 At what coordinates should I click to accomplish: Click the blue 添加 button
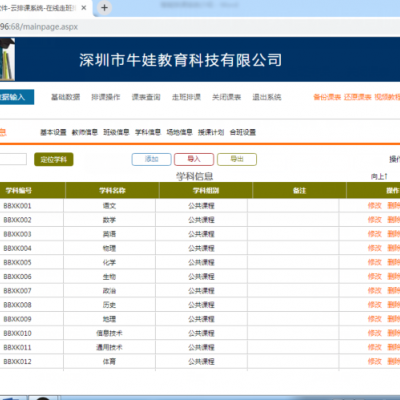tap(152, 159)
